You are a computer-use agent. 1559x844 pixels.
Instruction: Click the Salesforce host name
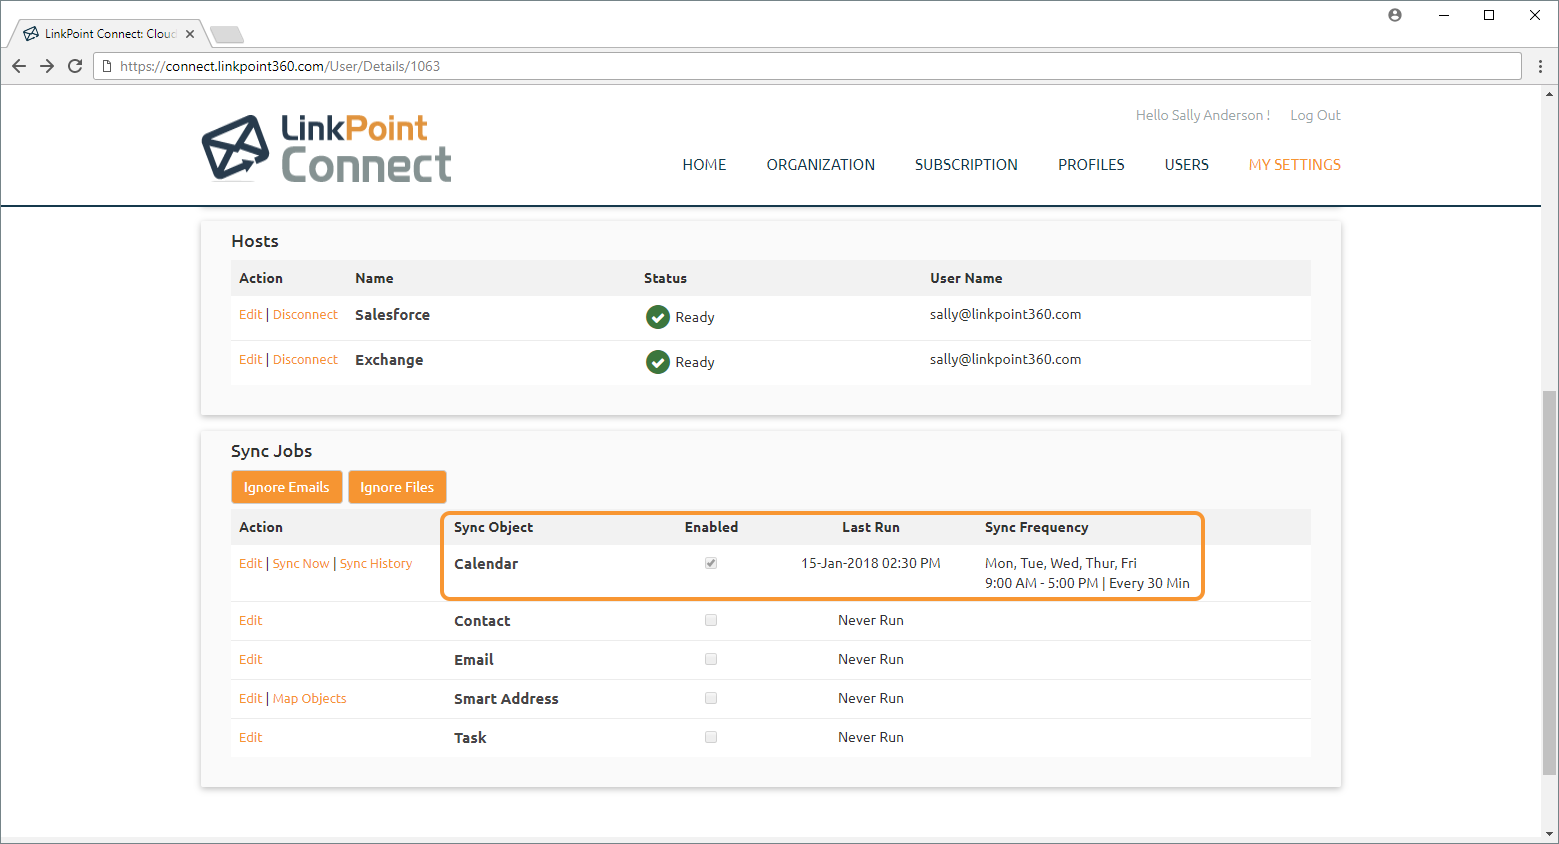click(x=392, y=314)
